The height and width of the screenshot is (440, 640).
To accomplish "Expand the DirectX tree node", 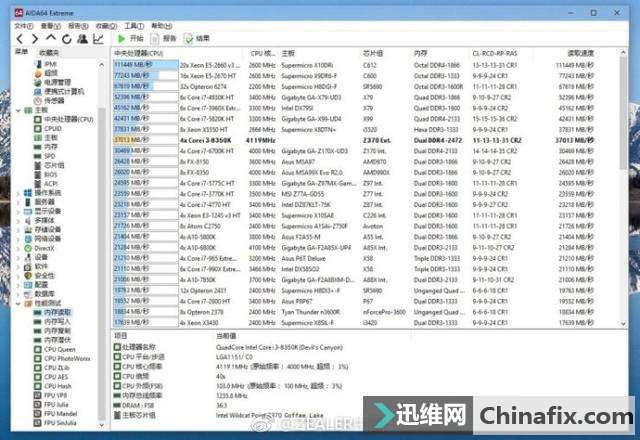I will [18, 248].
